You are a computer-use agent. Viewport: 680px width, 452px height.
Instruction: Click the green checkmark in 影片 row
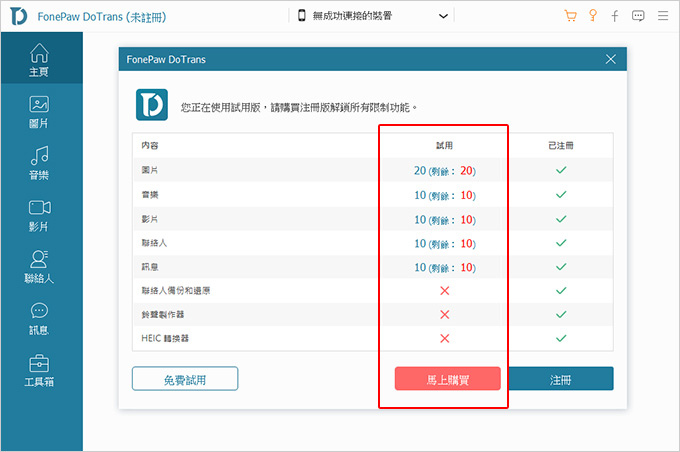[561, 219]
